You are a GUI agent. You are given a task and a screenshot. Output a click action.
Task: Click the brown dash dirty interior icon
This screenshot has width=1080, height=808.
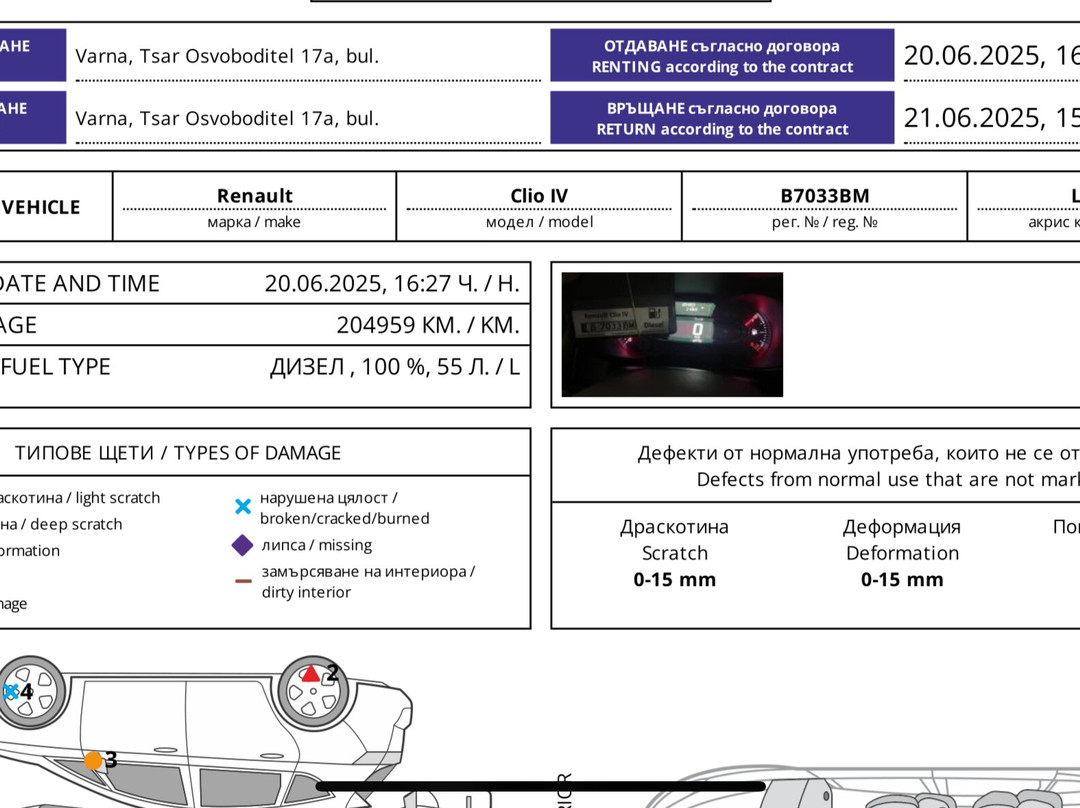point(242,581)
